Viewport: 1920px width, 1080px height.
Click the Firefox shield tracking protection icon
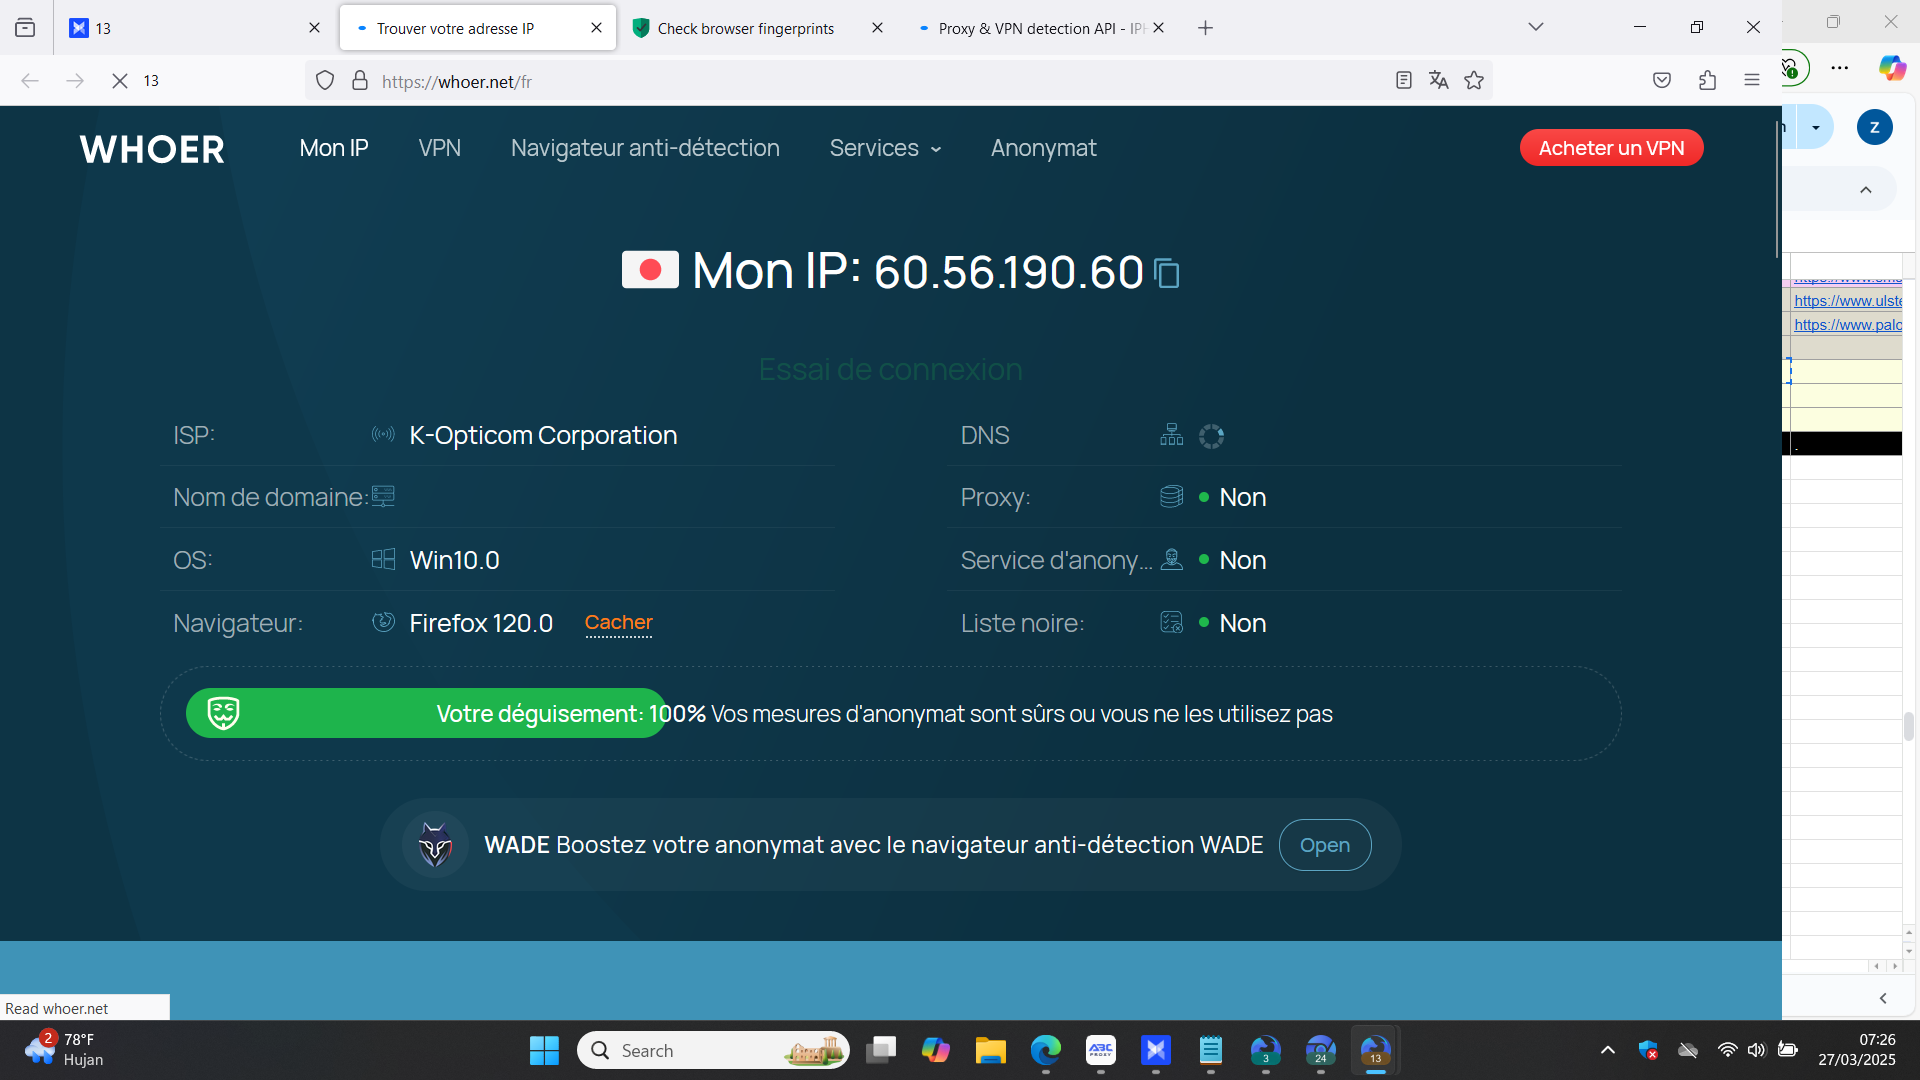tap(325, 81)
